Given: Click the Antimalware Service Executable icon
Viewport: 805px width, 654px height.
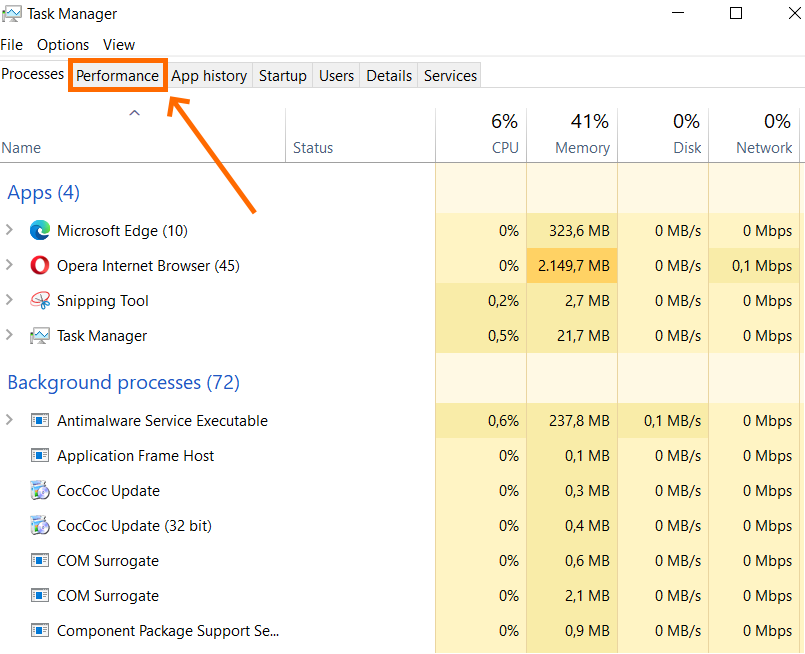Looking at the screenshot, I should tap(40, 421).
